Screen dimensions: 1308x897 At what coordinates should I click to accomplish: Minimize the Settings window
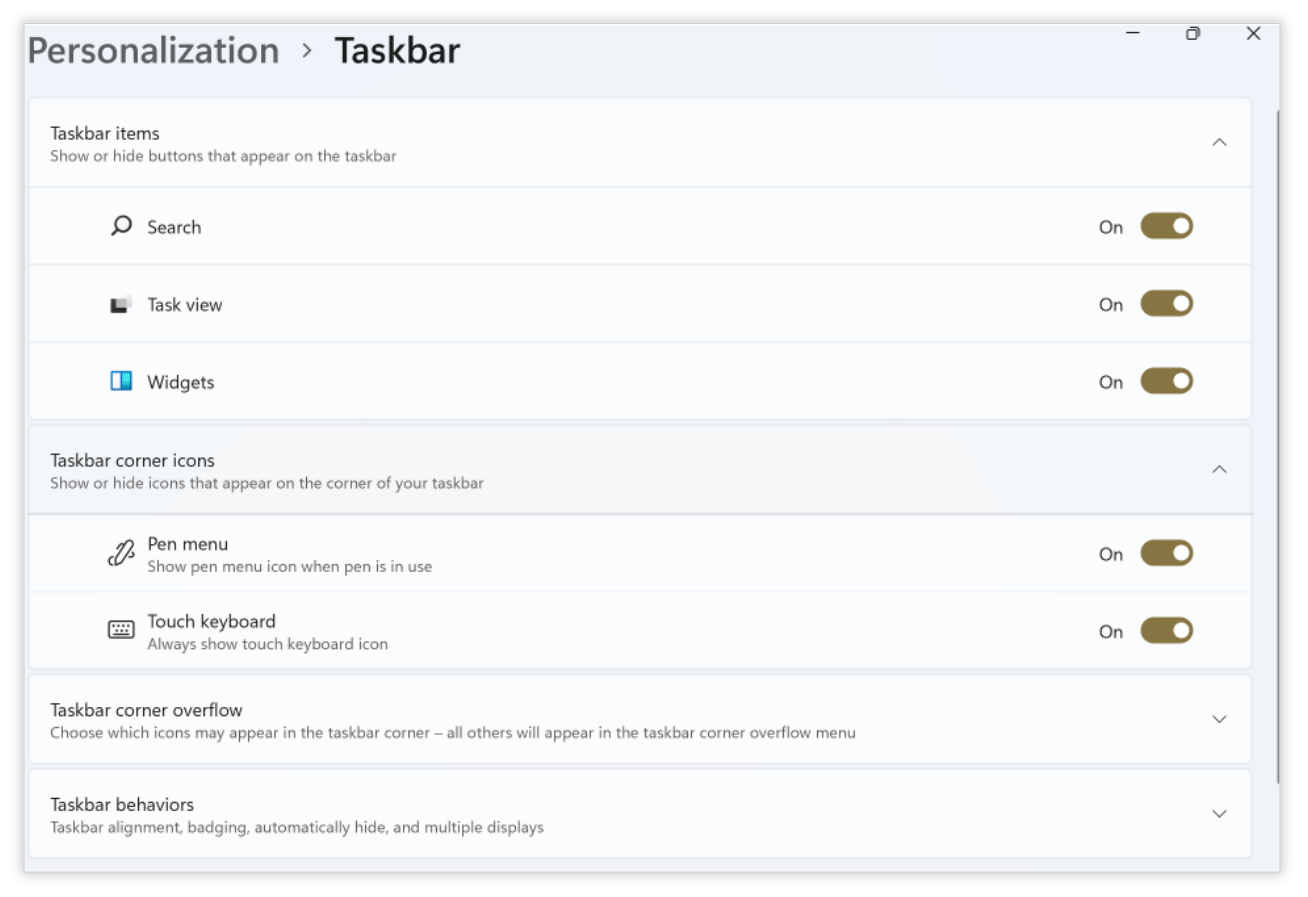tap(1133, 33)
